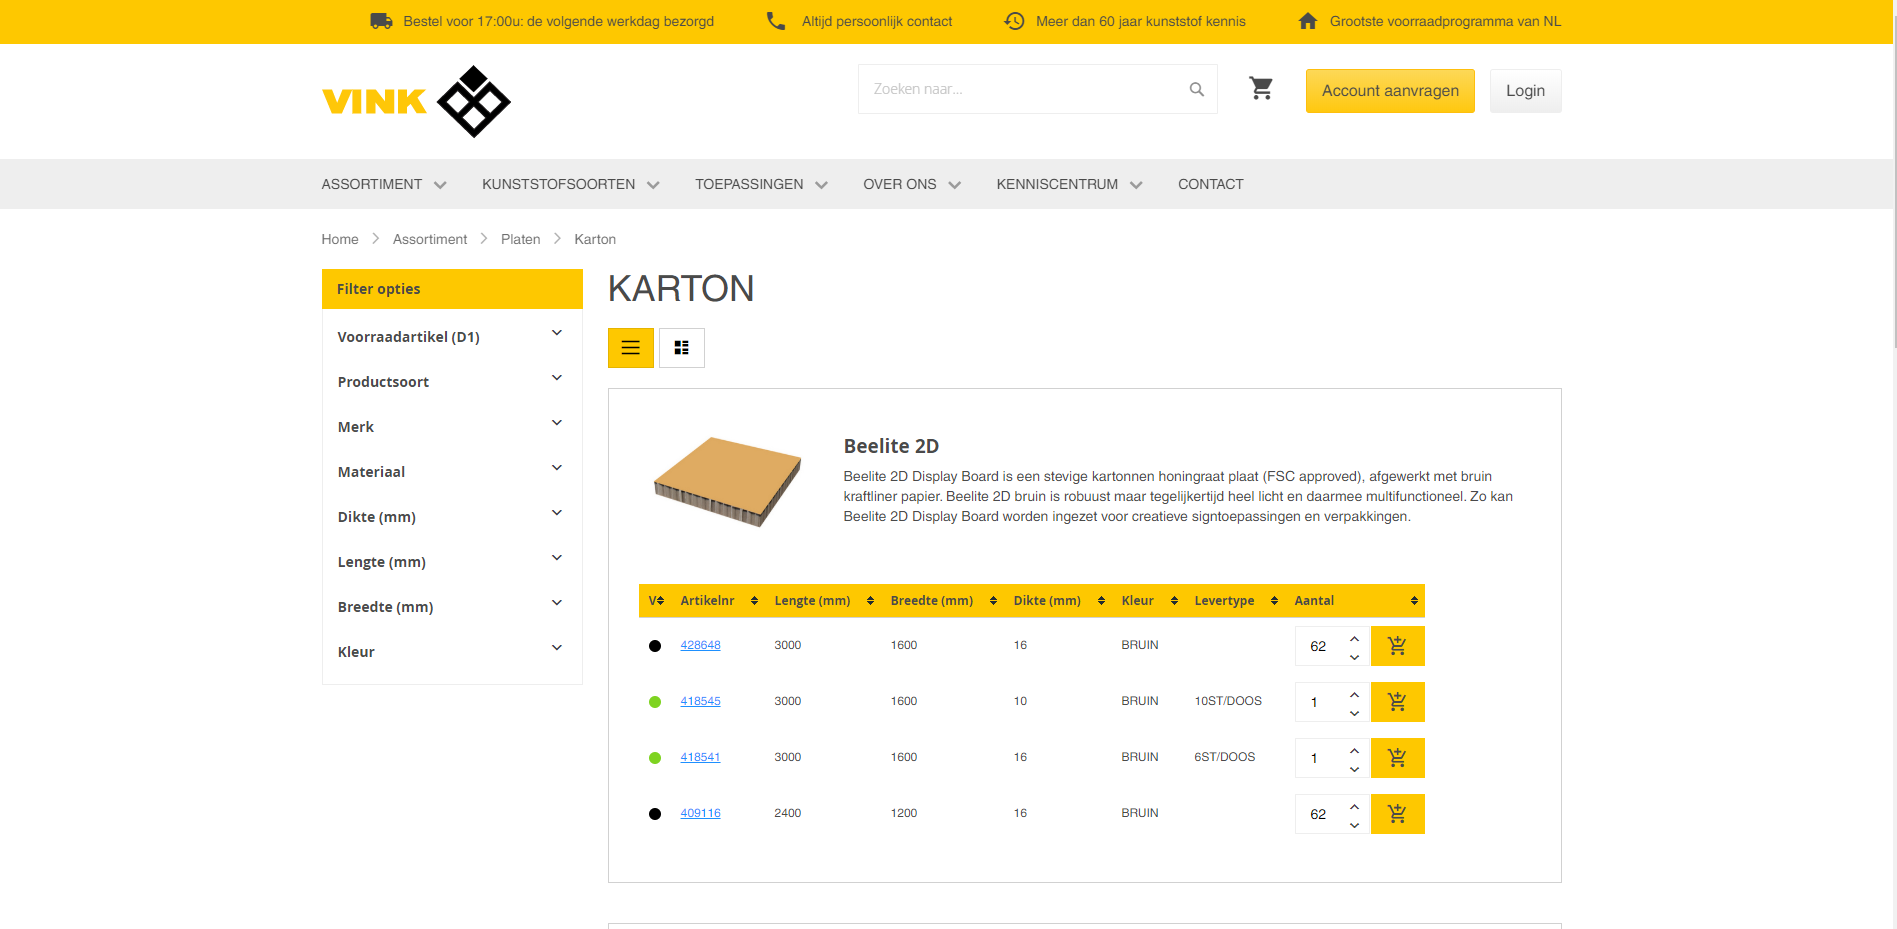Expand Productsoort filter

tap(452, 382)
